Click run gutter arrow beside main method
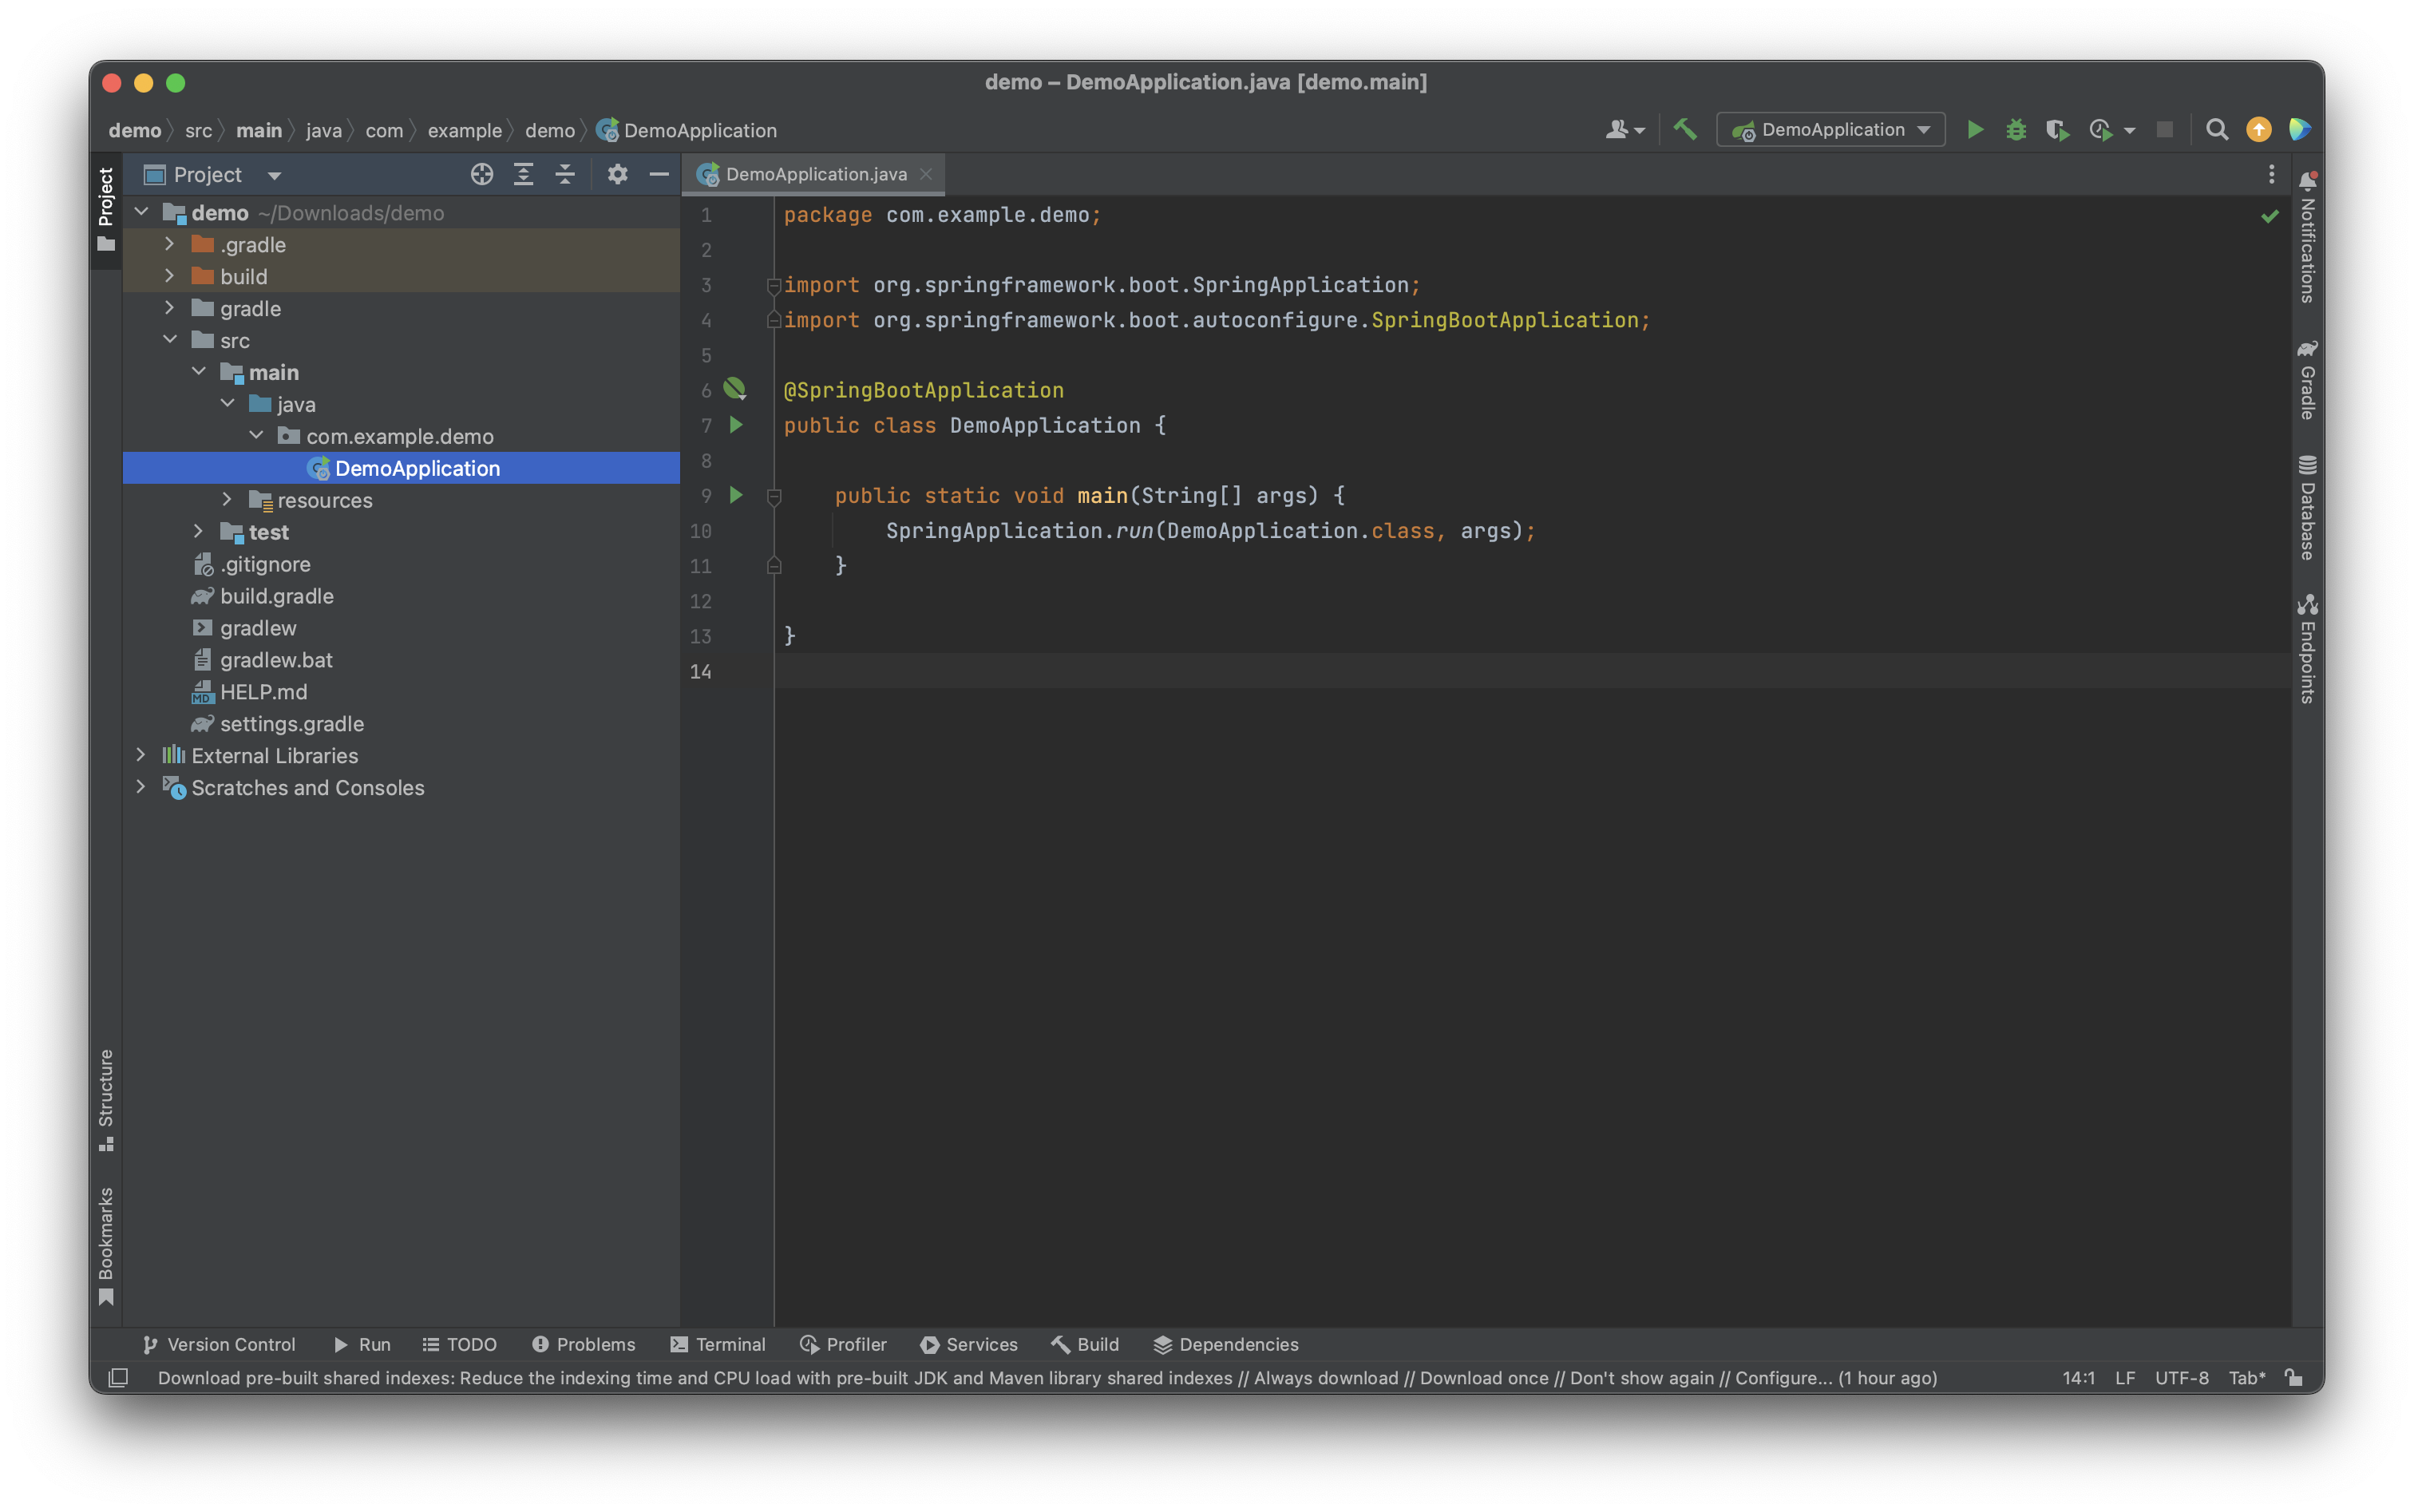 (736, 495)
